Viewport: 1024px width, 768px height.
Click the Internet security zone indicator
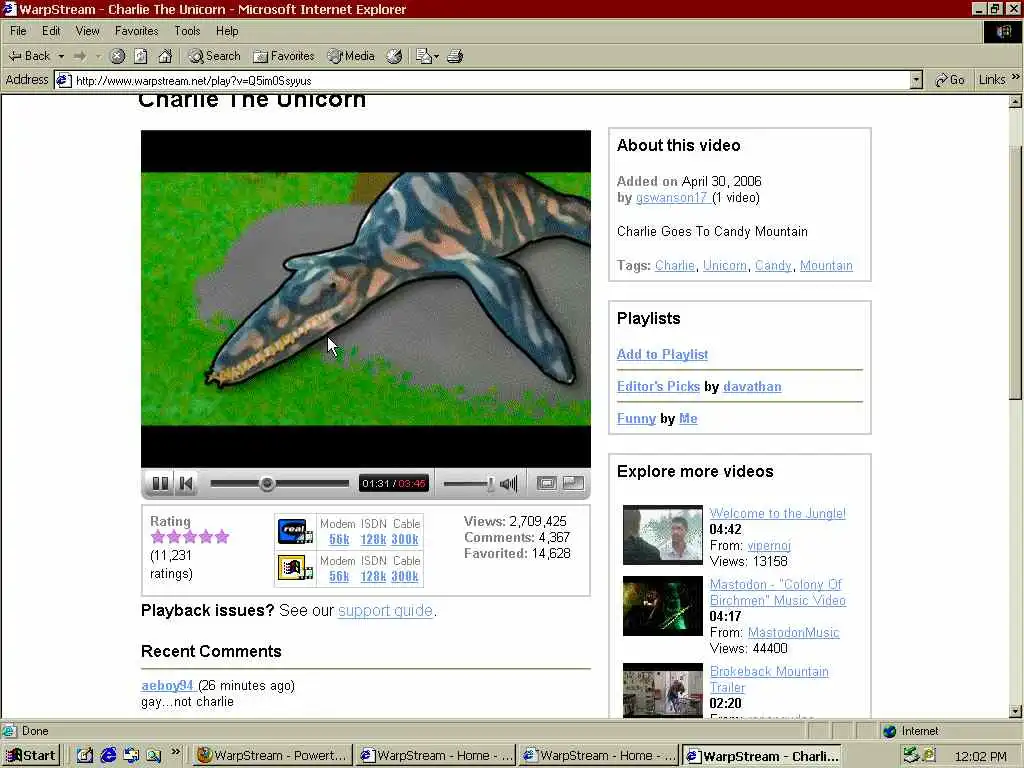[911, 731]
